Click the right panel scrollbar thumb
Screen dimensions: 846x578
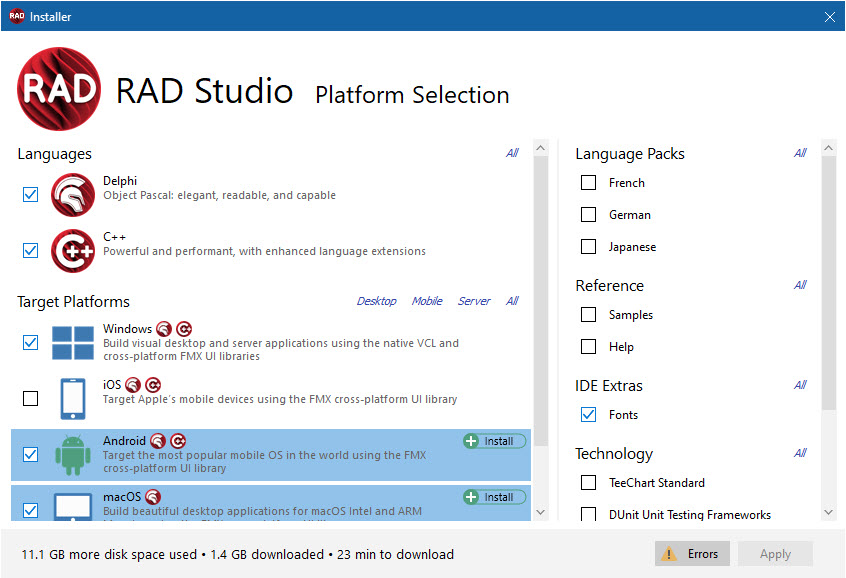pos(829,283)
